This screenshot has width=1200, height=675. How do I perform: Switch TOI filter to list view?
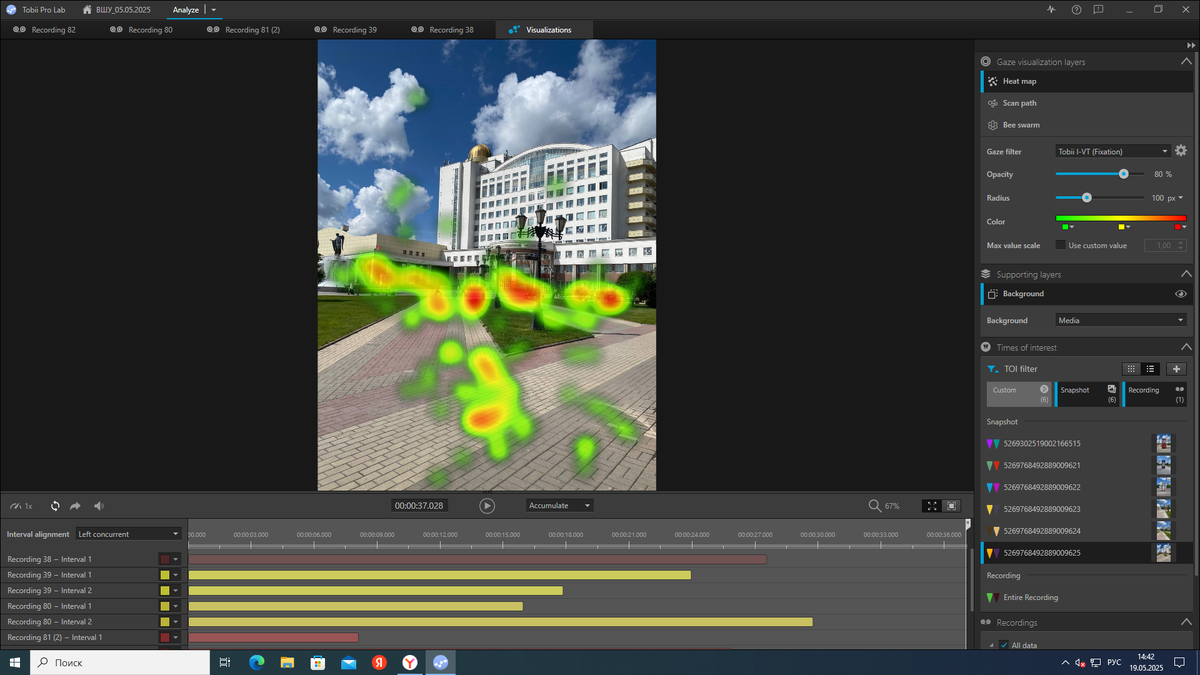tap(1151, 369)
